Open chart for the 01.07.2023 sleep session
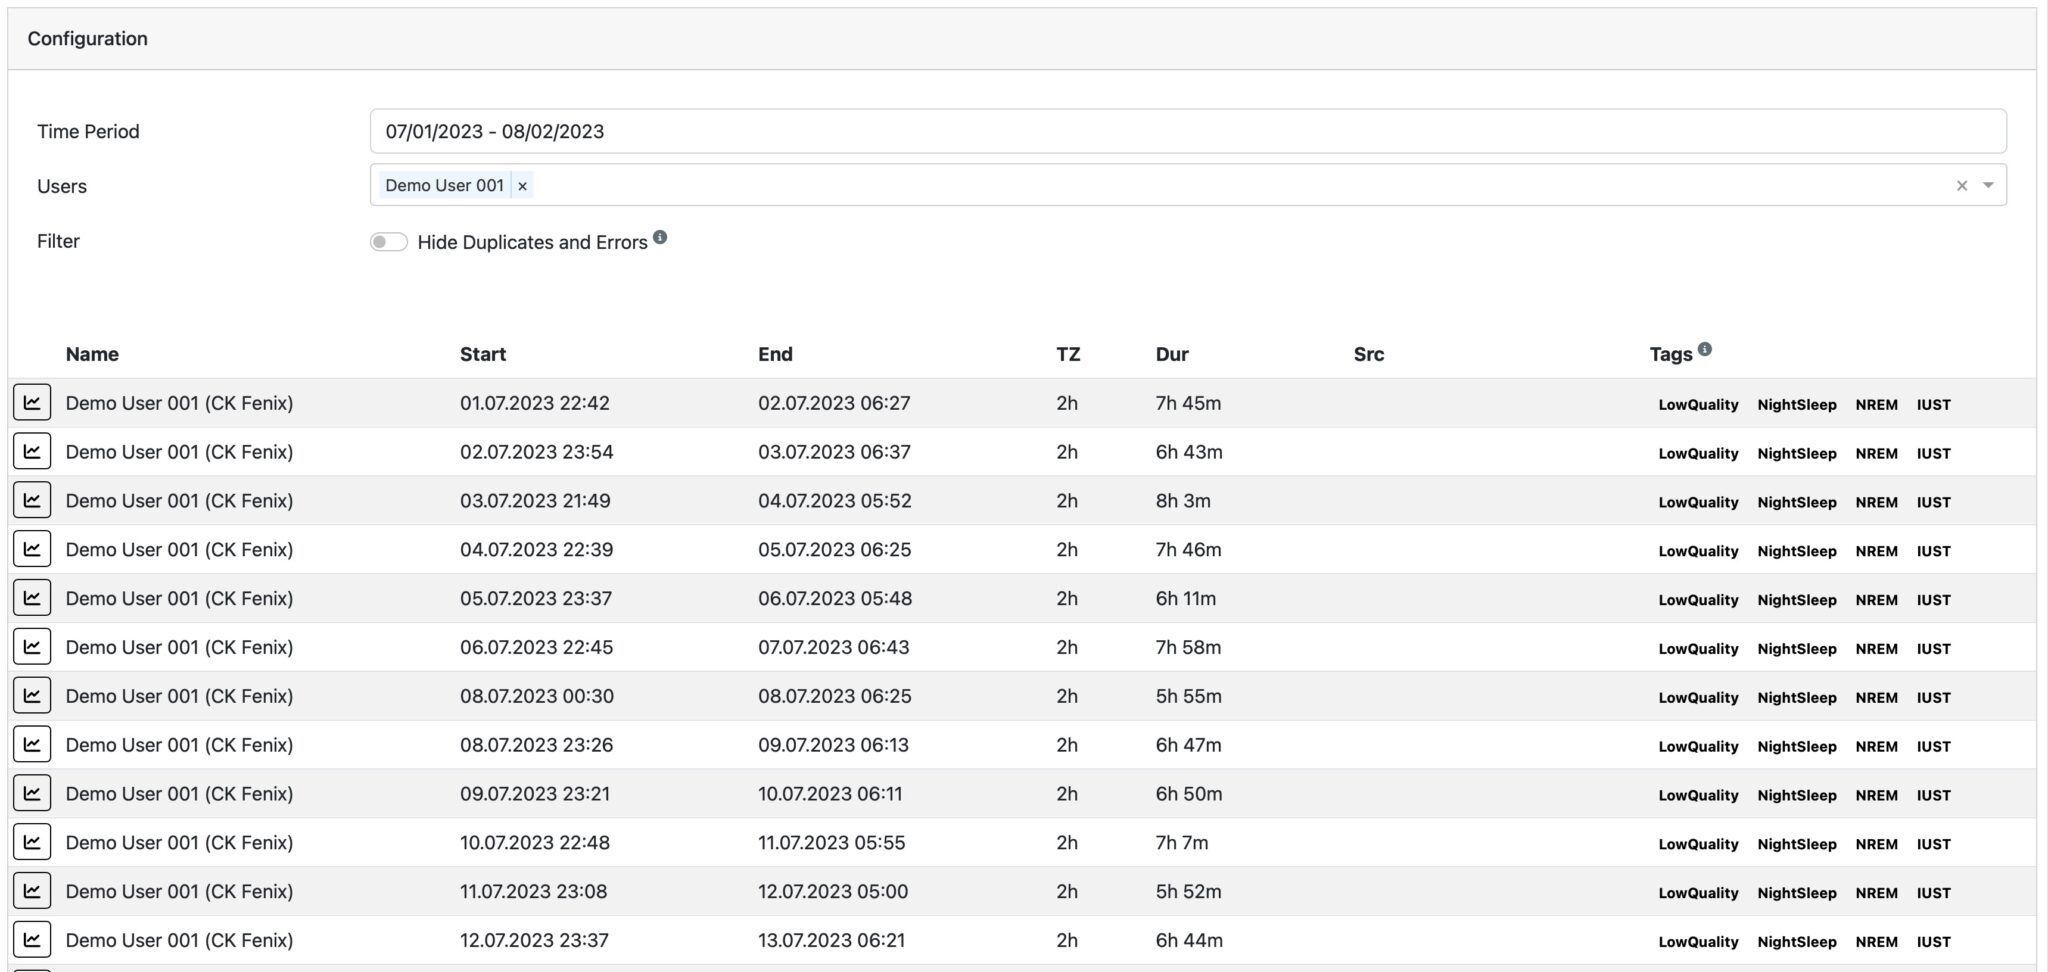Viewport: 2048px width, 972px height. 32,403
